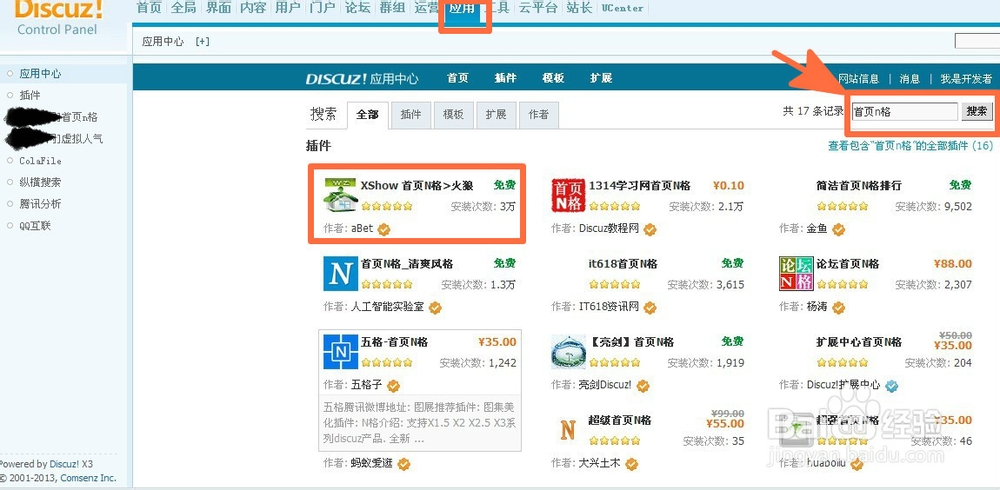Image resolution: width=1000 pixels, height=490 pixels.
Task: Click verified badge next to 人工智能实验室
Action: point(436,308)
